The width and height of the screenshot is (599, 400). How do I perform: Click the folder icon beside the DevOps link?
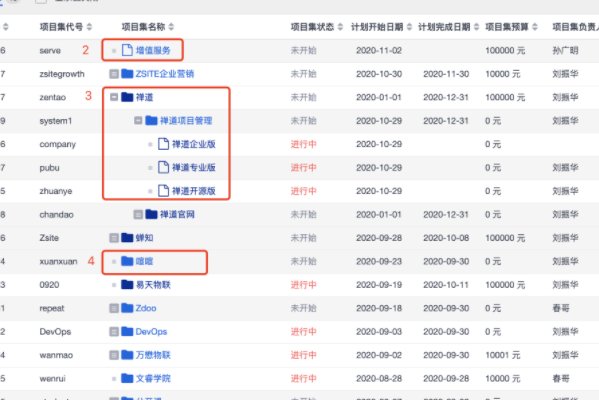pos(127,331)
